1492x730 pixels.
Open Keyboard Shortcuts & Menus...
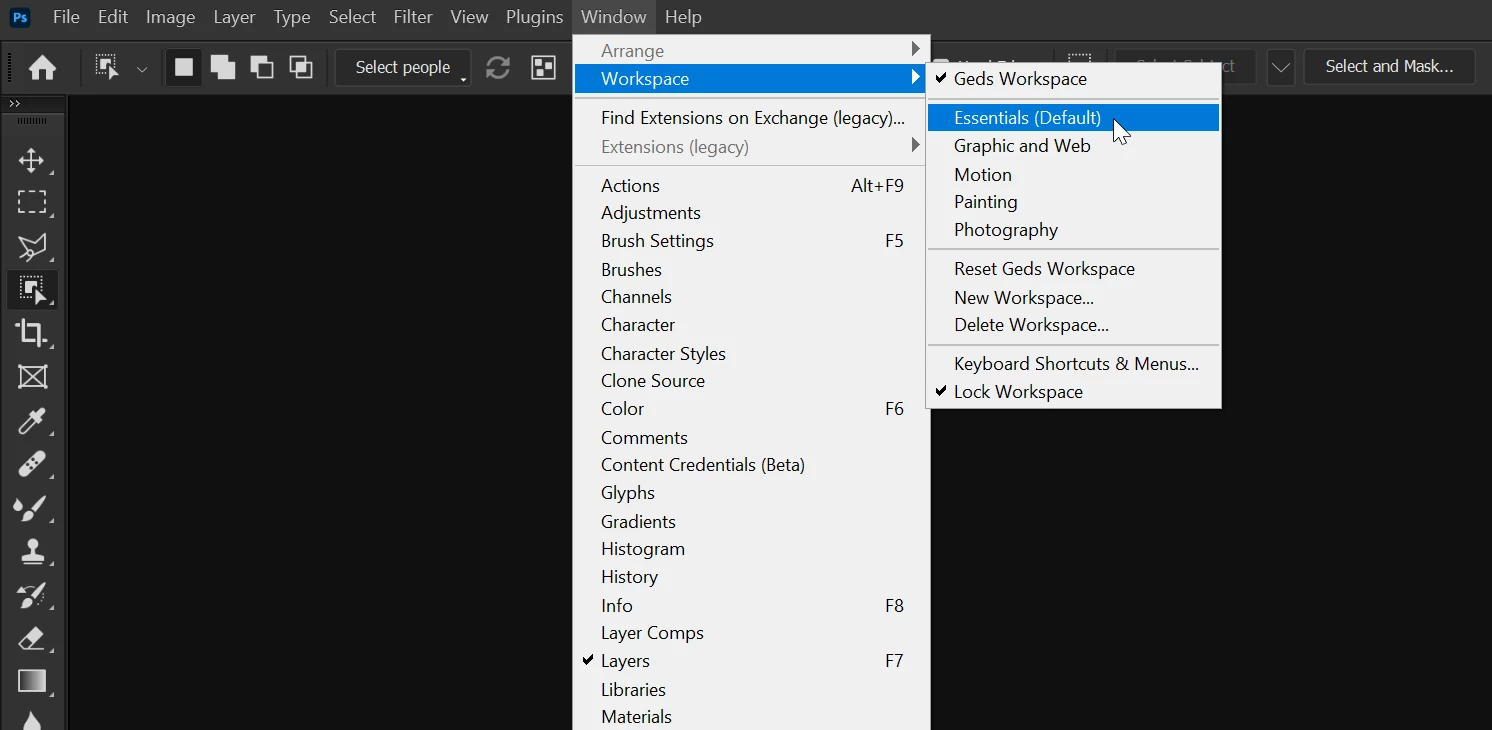coord(1073,364)
